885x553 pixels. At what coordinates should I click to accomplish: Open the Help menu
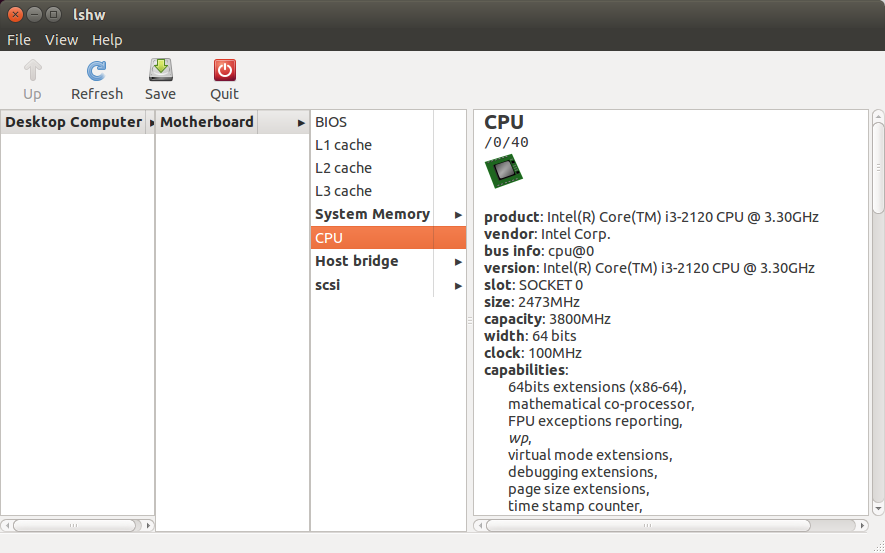[107, 40]
